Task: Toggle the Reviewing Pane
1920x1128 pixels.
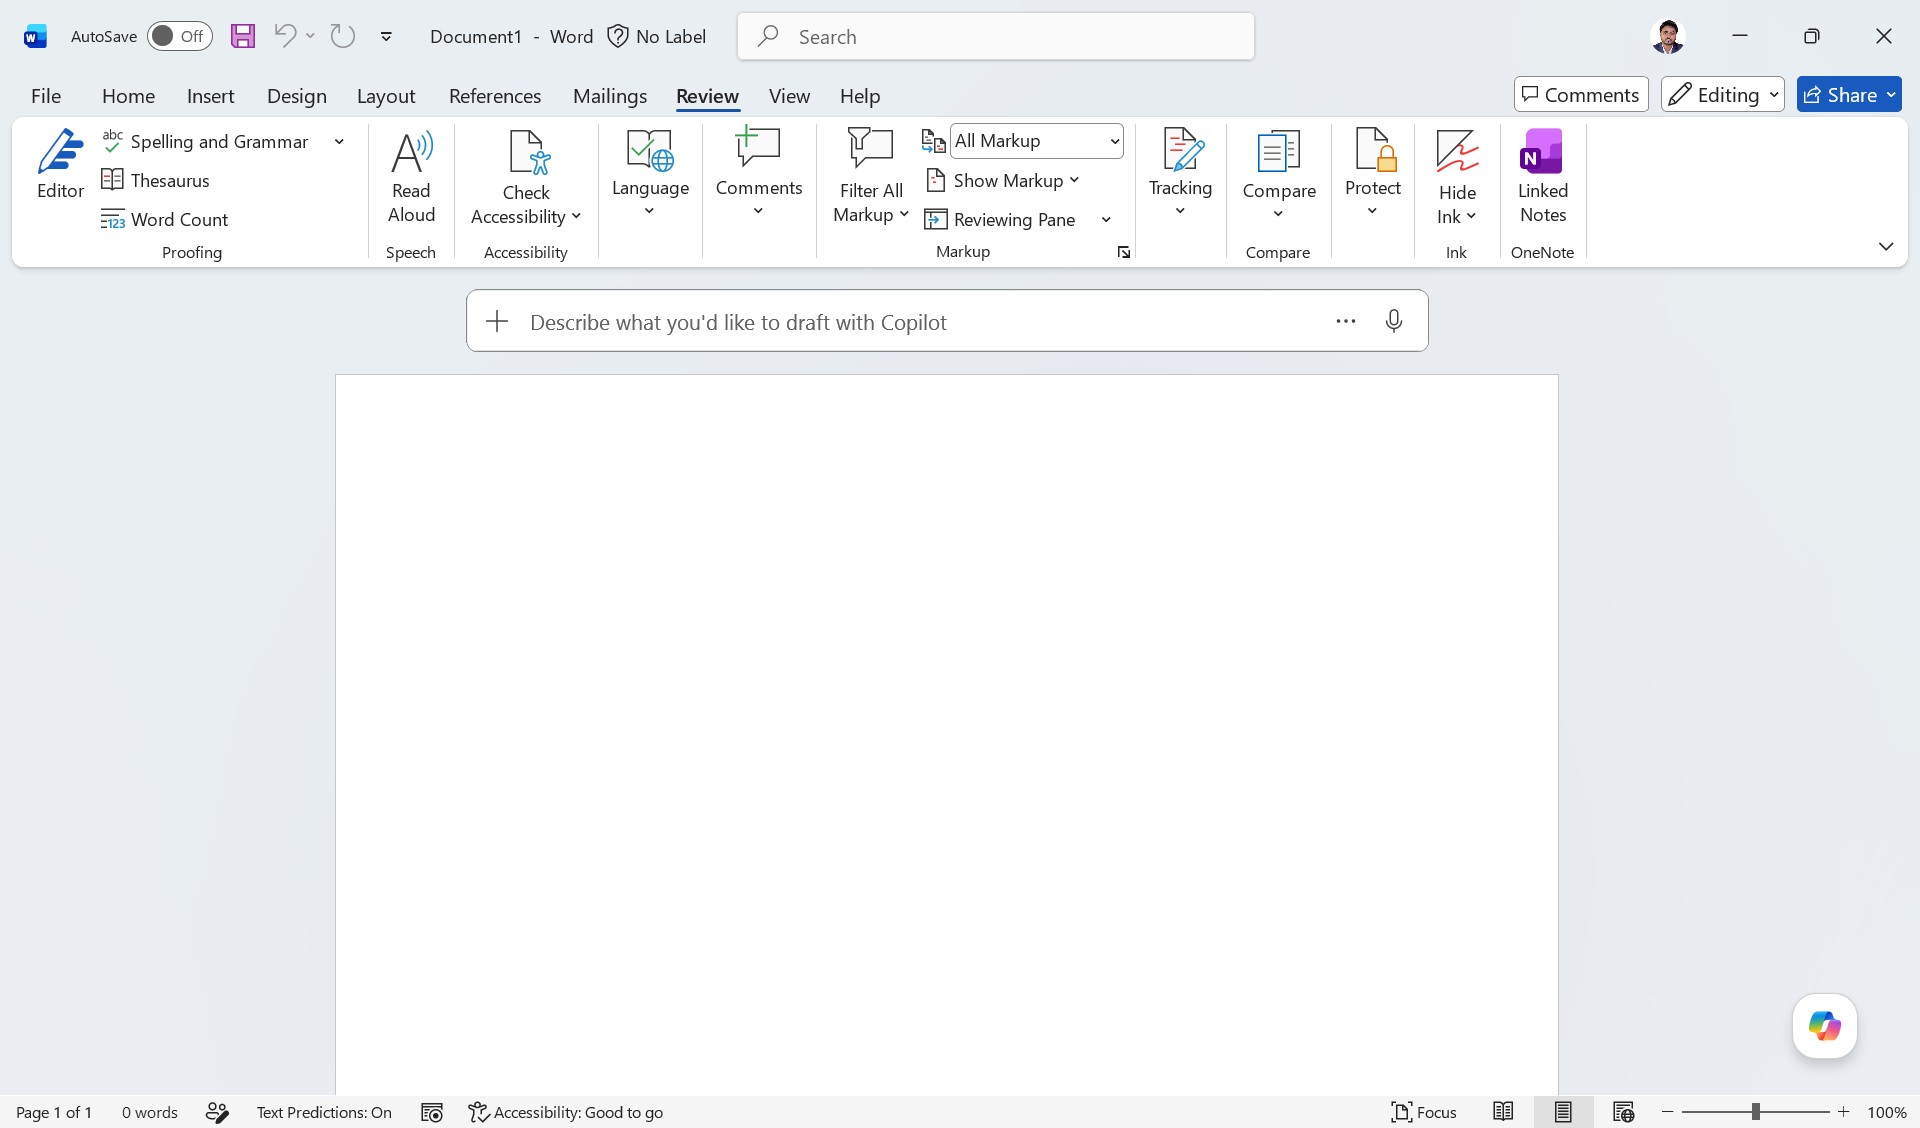Action: [x=1001, y=219]
